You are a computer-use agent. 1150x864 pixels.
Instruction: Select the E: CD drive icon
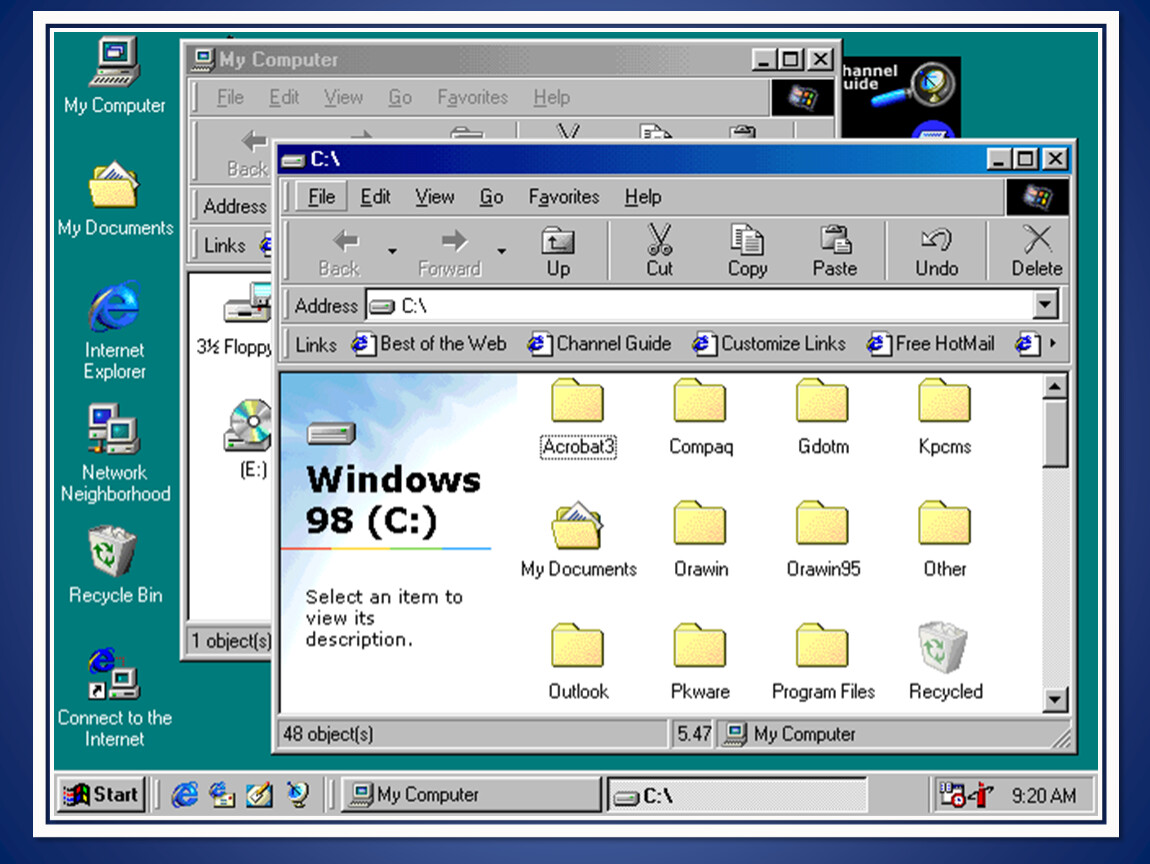[x=249, y=439]
